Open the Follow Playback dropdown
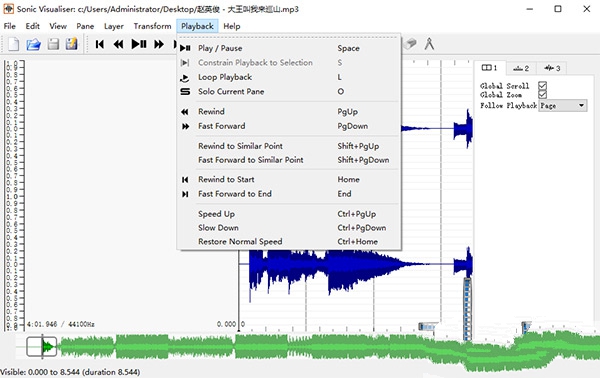600x378 pixels. (x=562, y=106)
